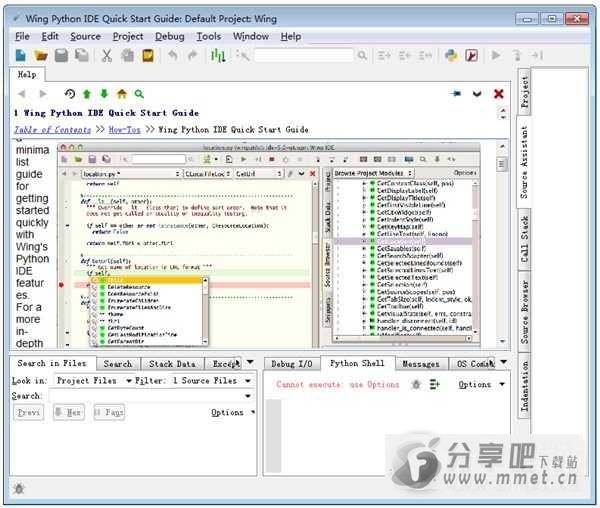600x508 pixels.
Task: Click the magnifier beside the toolbar search box
Action: click(362, 56)
